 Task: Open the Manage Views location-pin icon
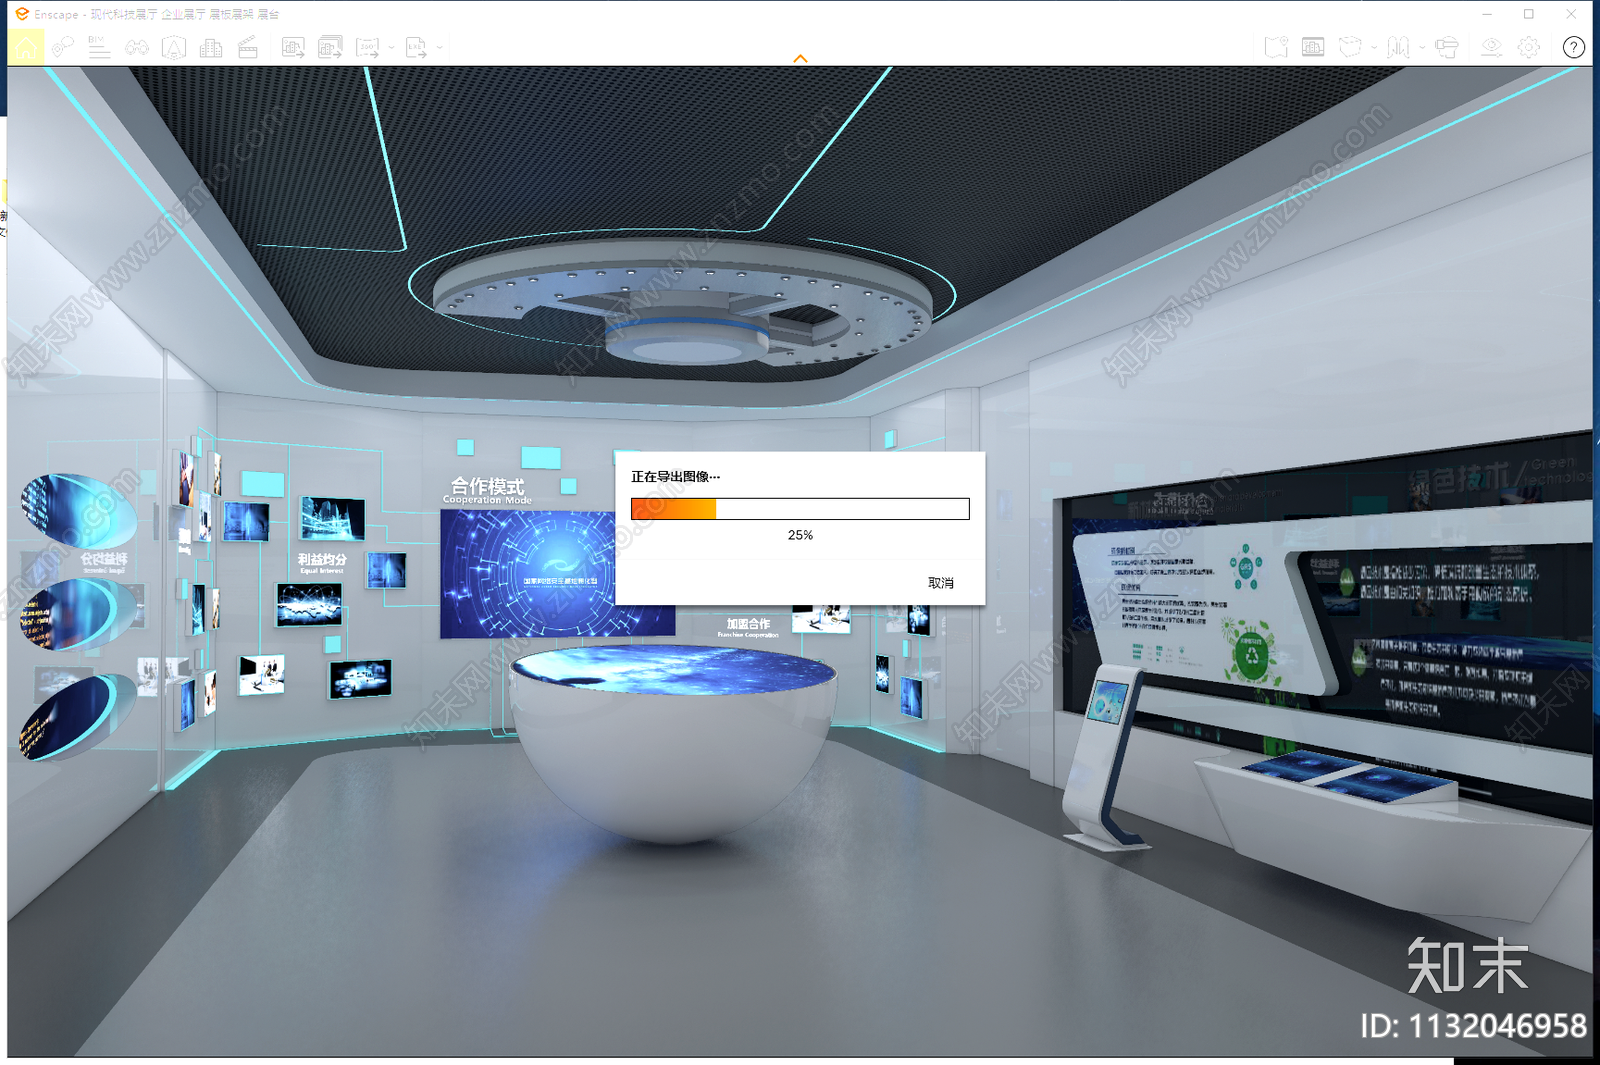tap(63, 47)
